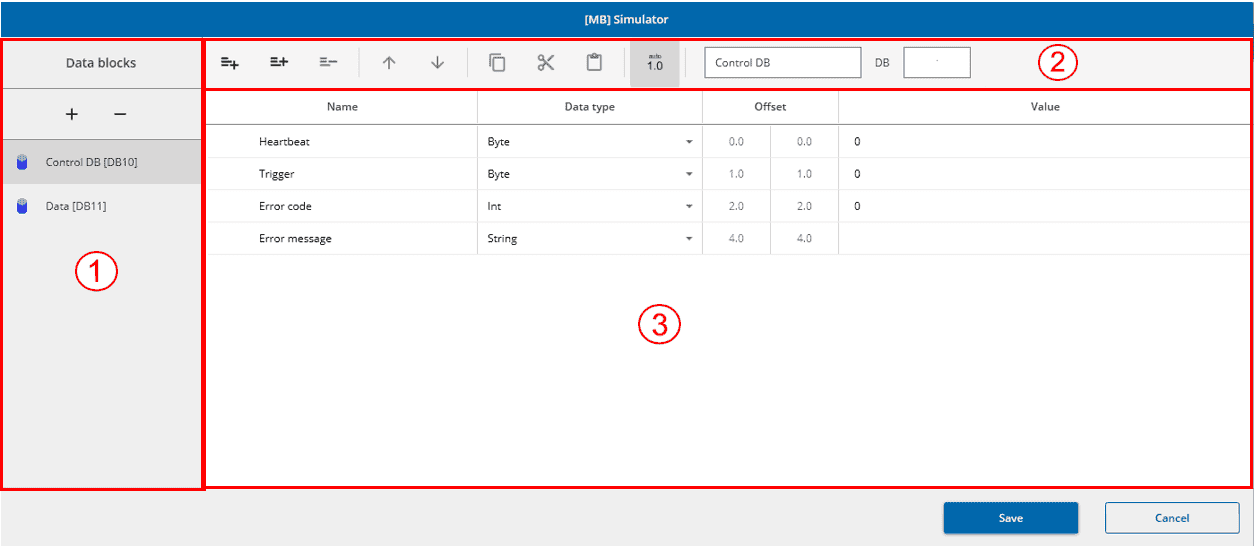Click the Save button
The height and width of the screenshot is (546, 1254).
(1011, 518)
